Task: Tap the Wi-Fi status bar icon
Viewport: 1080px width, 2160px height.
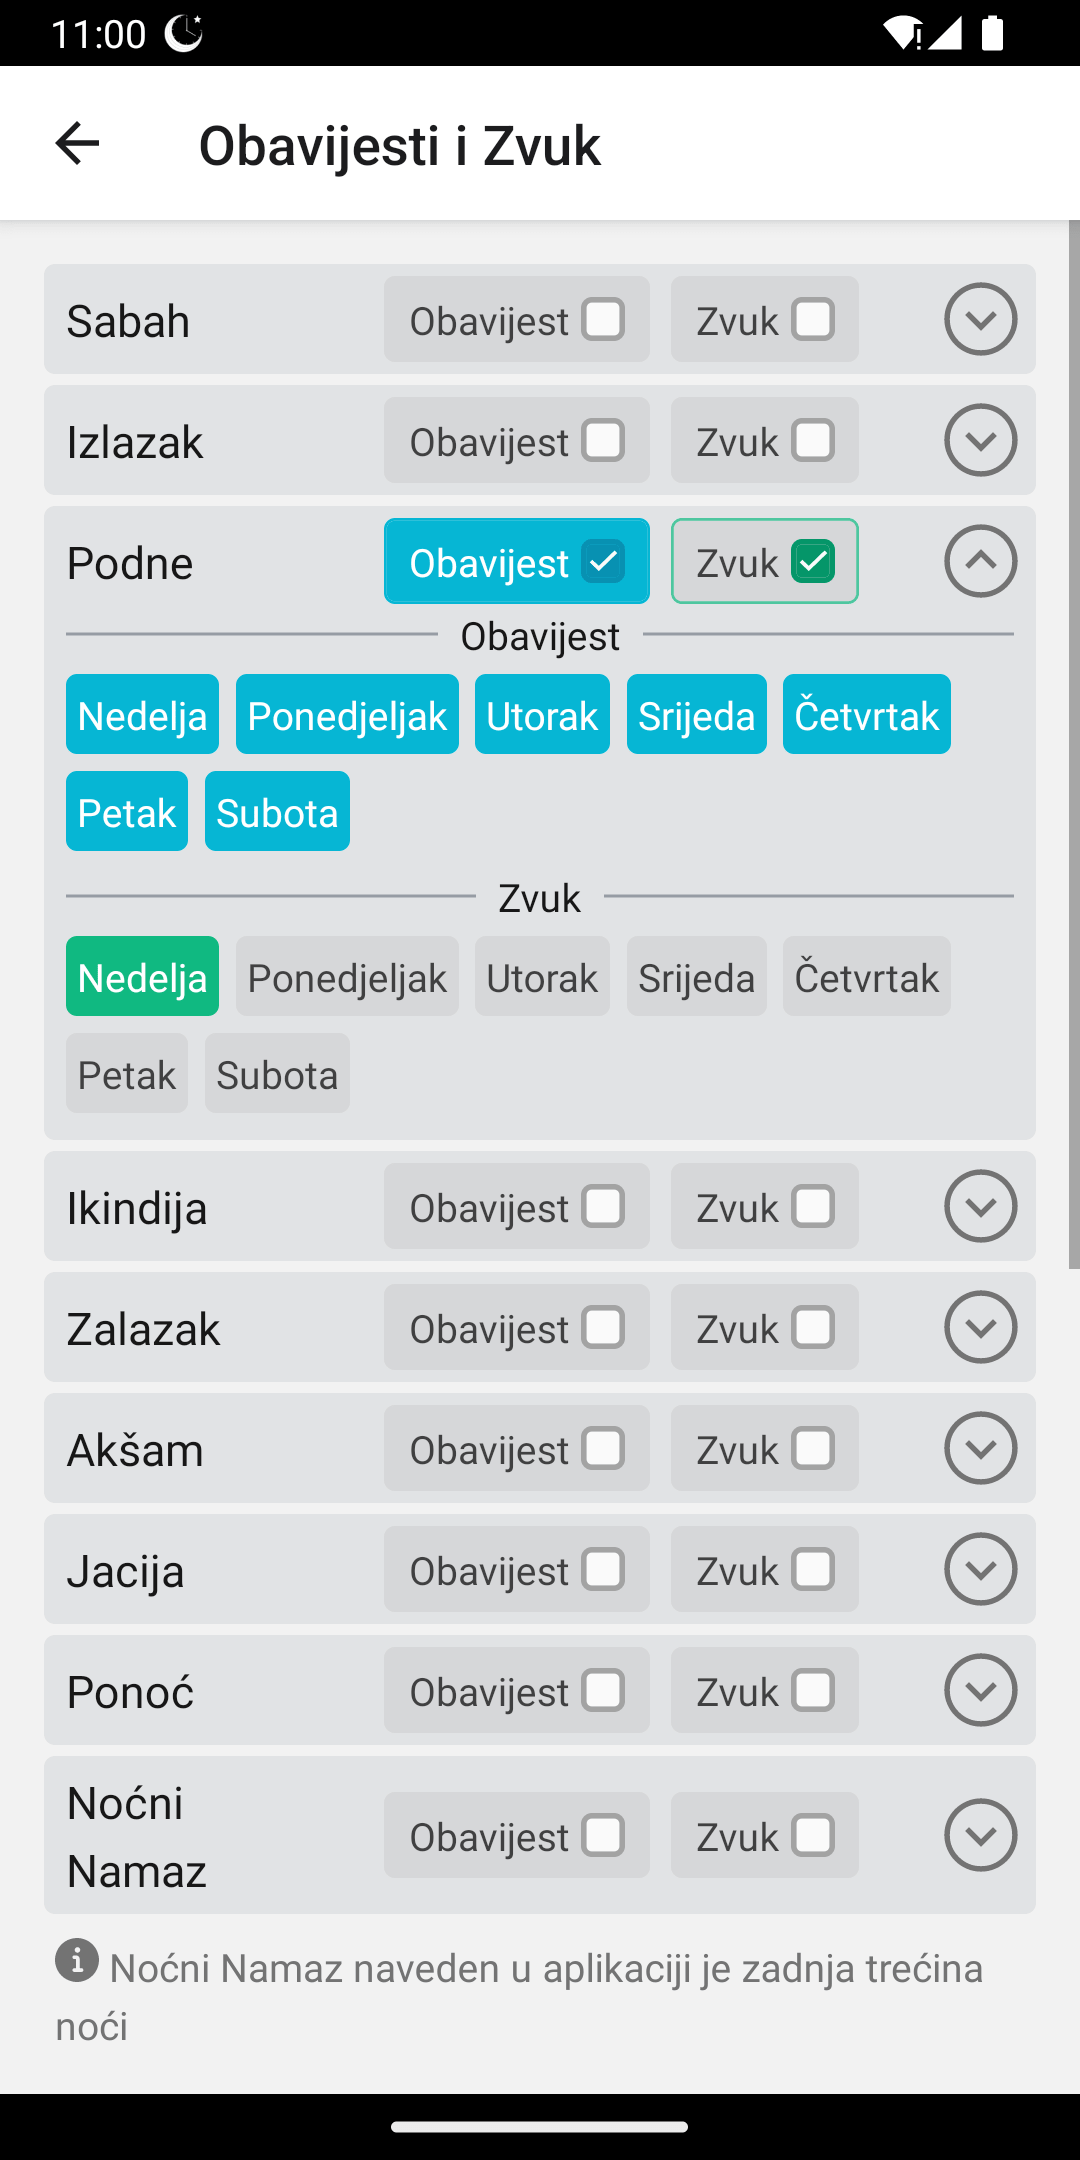Action: (902, 33)
